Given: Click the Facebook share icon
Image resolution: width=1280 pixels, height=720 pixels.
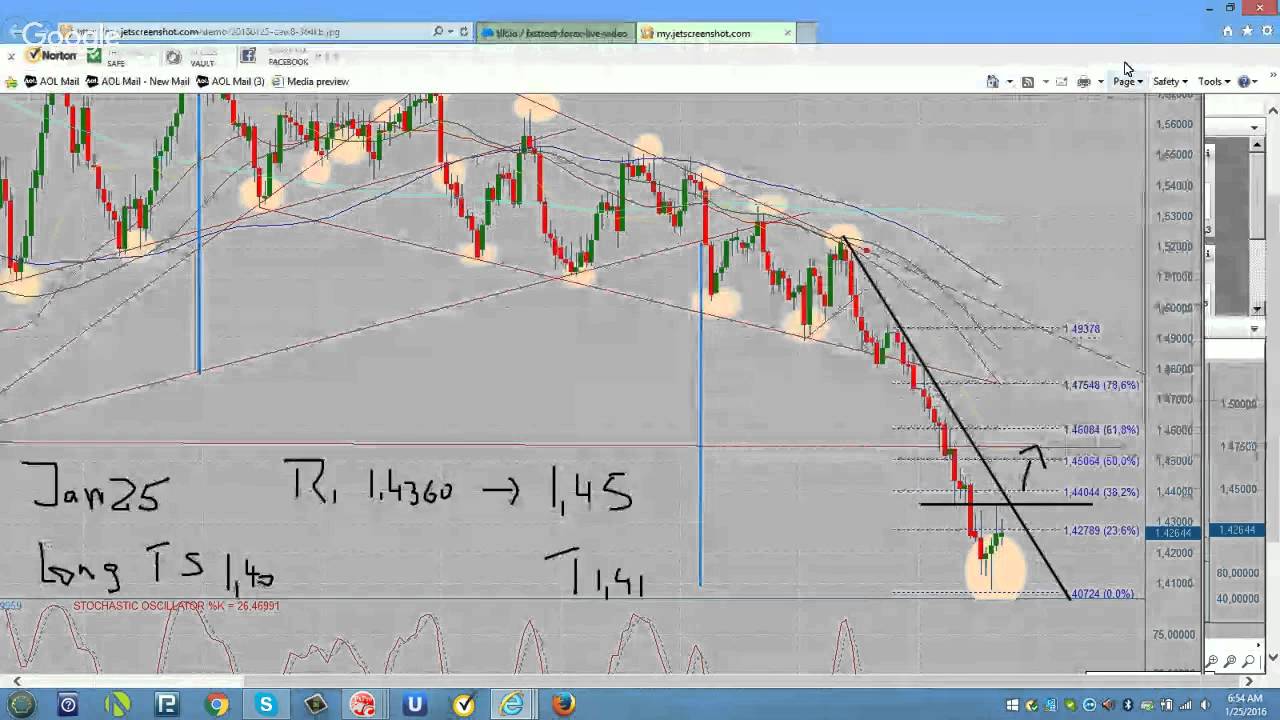Looking at the screenshot, I should [248, 56].
